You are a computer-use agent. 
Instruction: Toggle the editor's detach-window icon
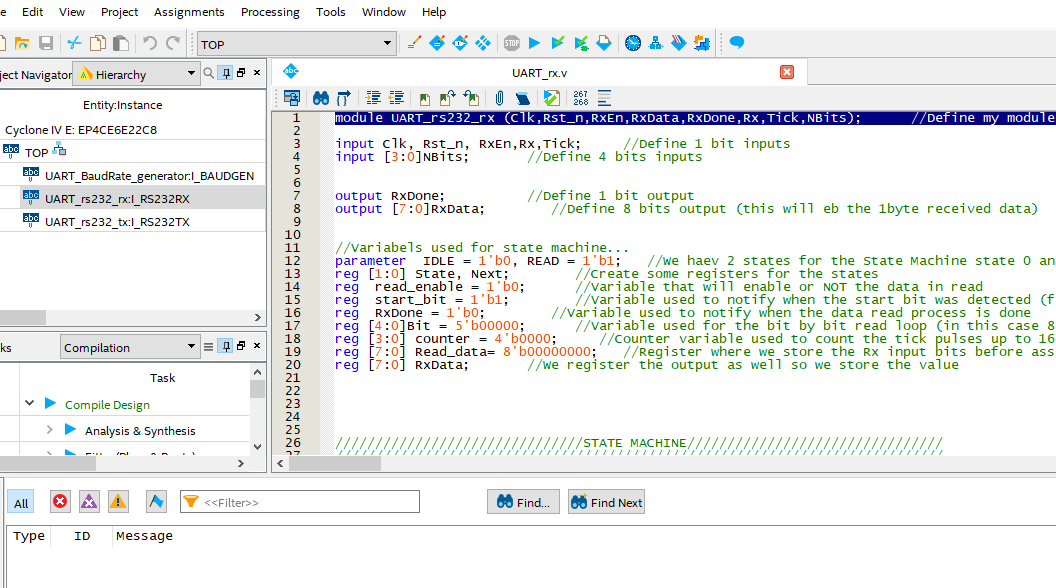[x=292, y=98]
